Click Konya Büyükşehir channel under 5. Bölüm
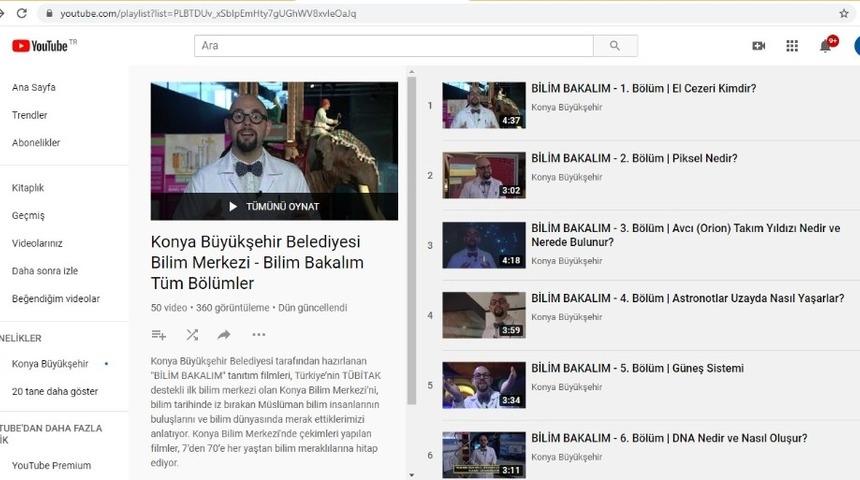 tap(567, 387)
